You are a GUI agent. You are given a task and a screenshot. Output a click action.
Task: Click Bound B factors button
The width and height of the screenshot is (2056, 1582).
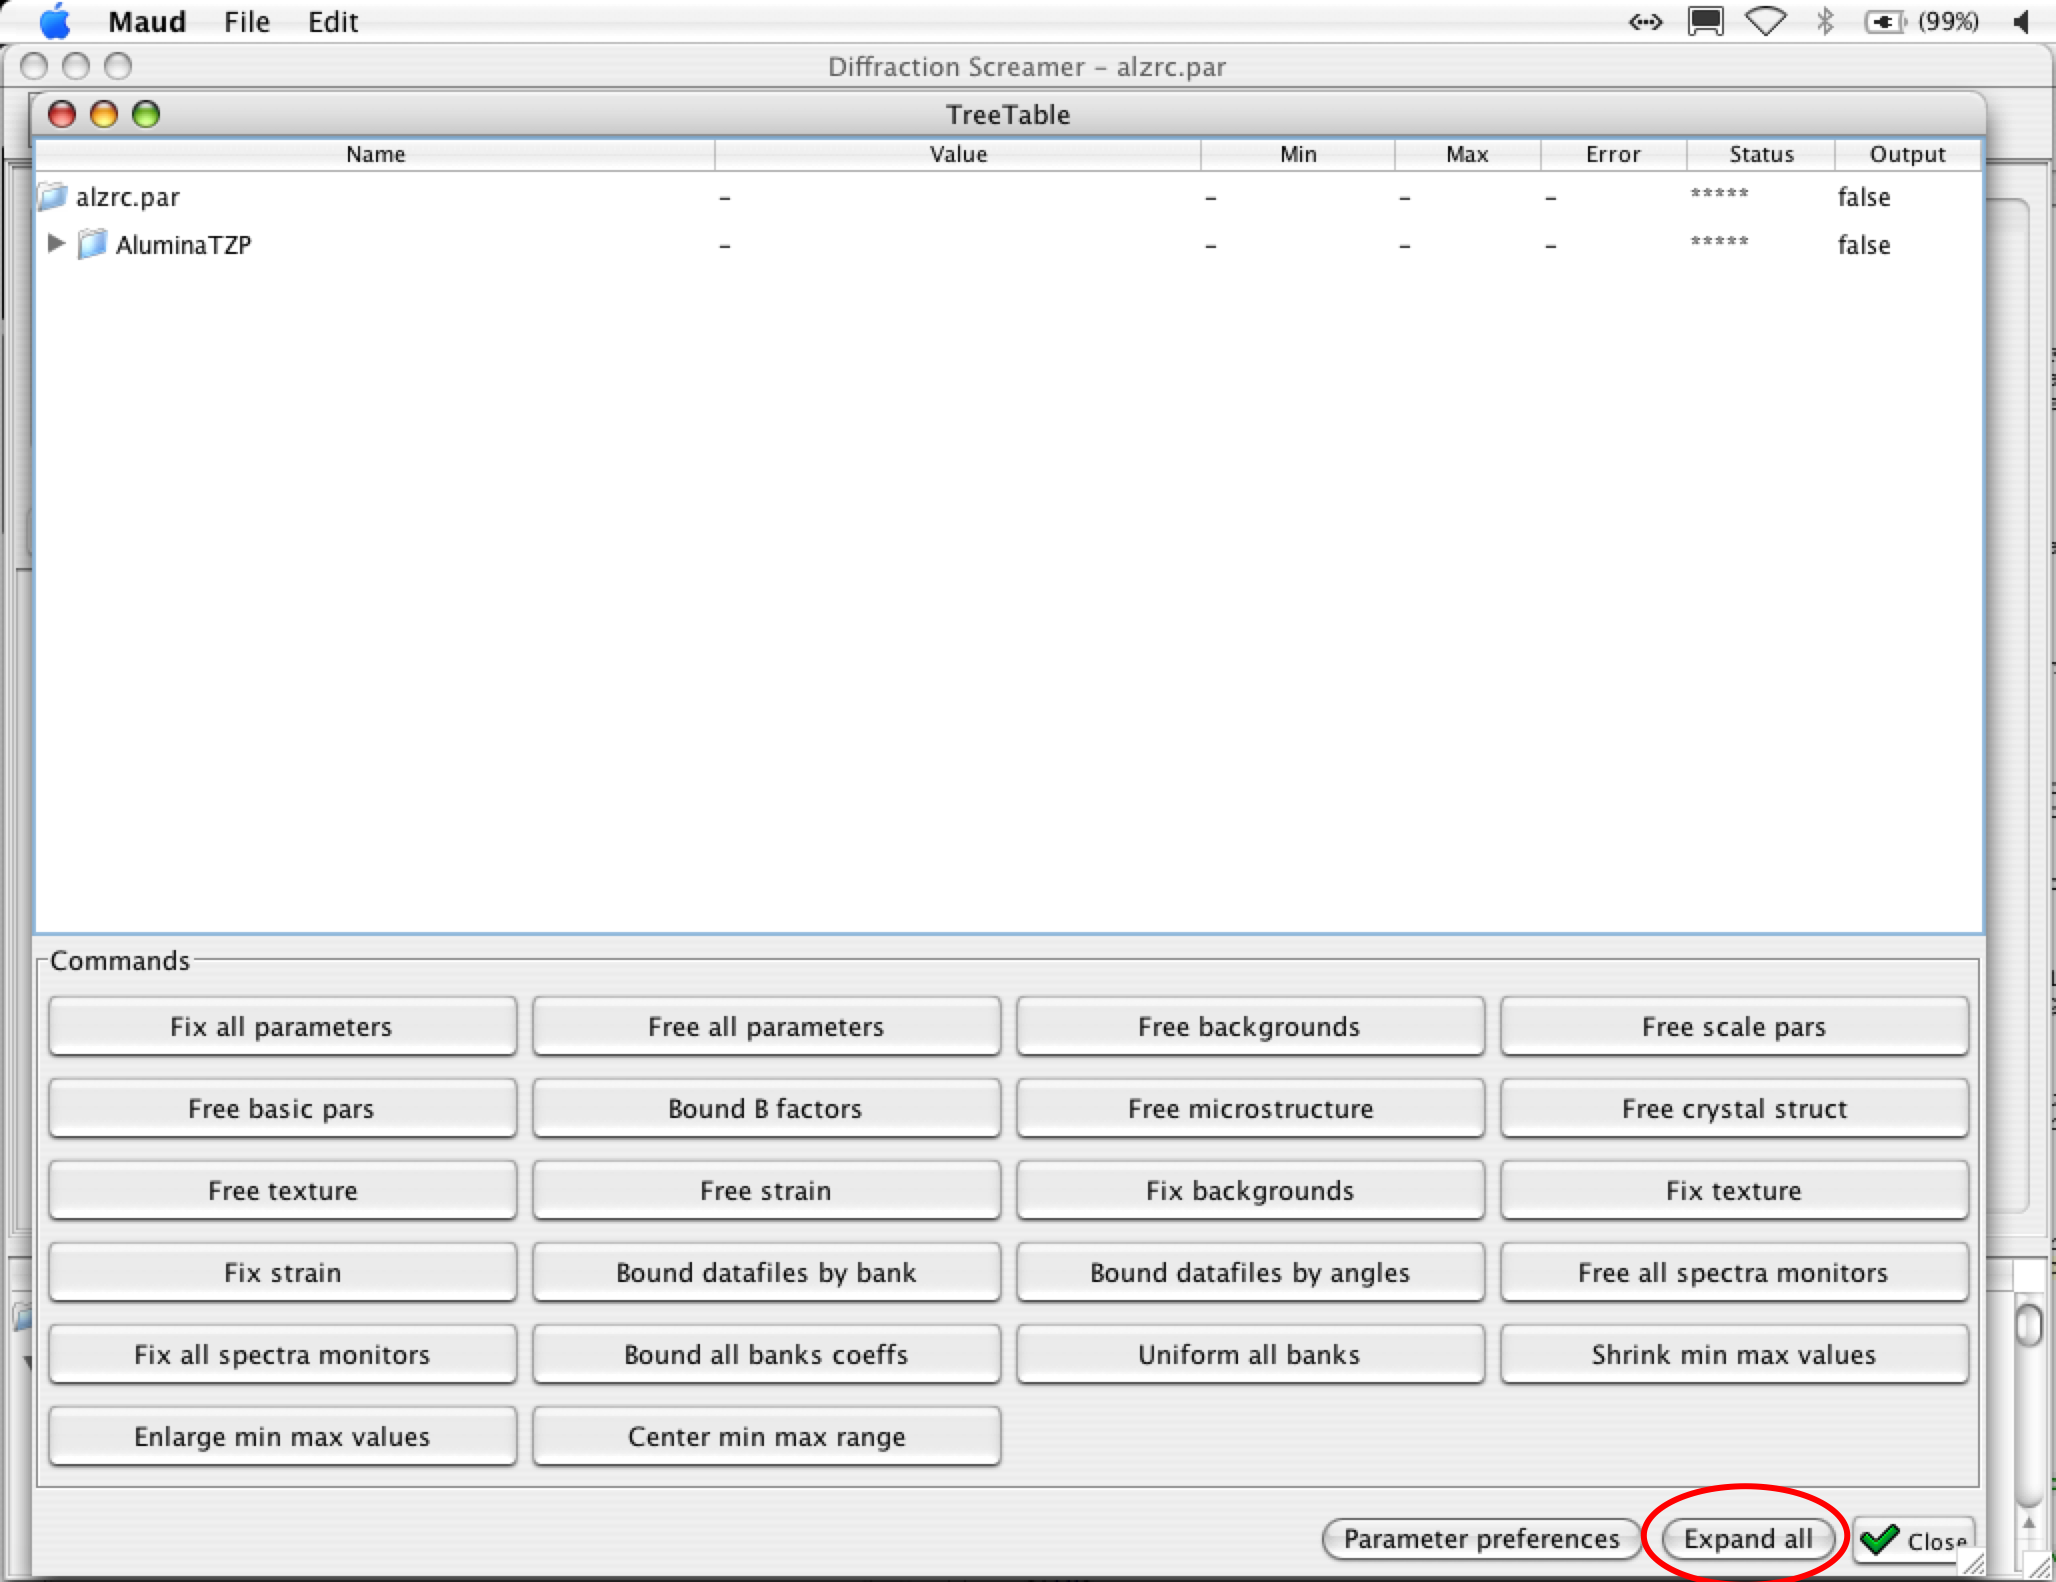[x=766, y=1108]
